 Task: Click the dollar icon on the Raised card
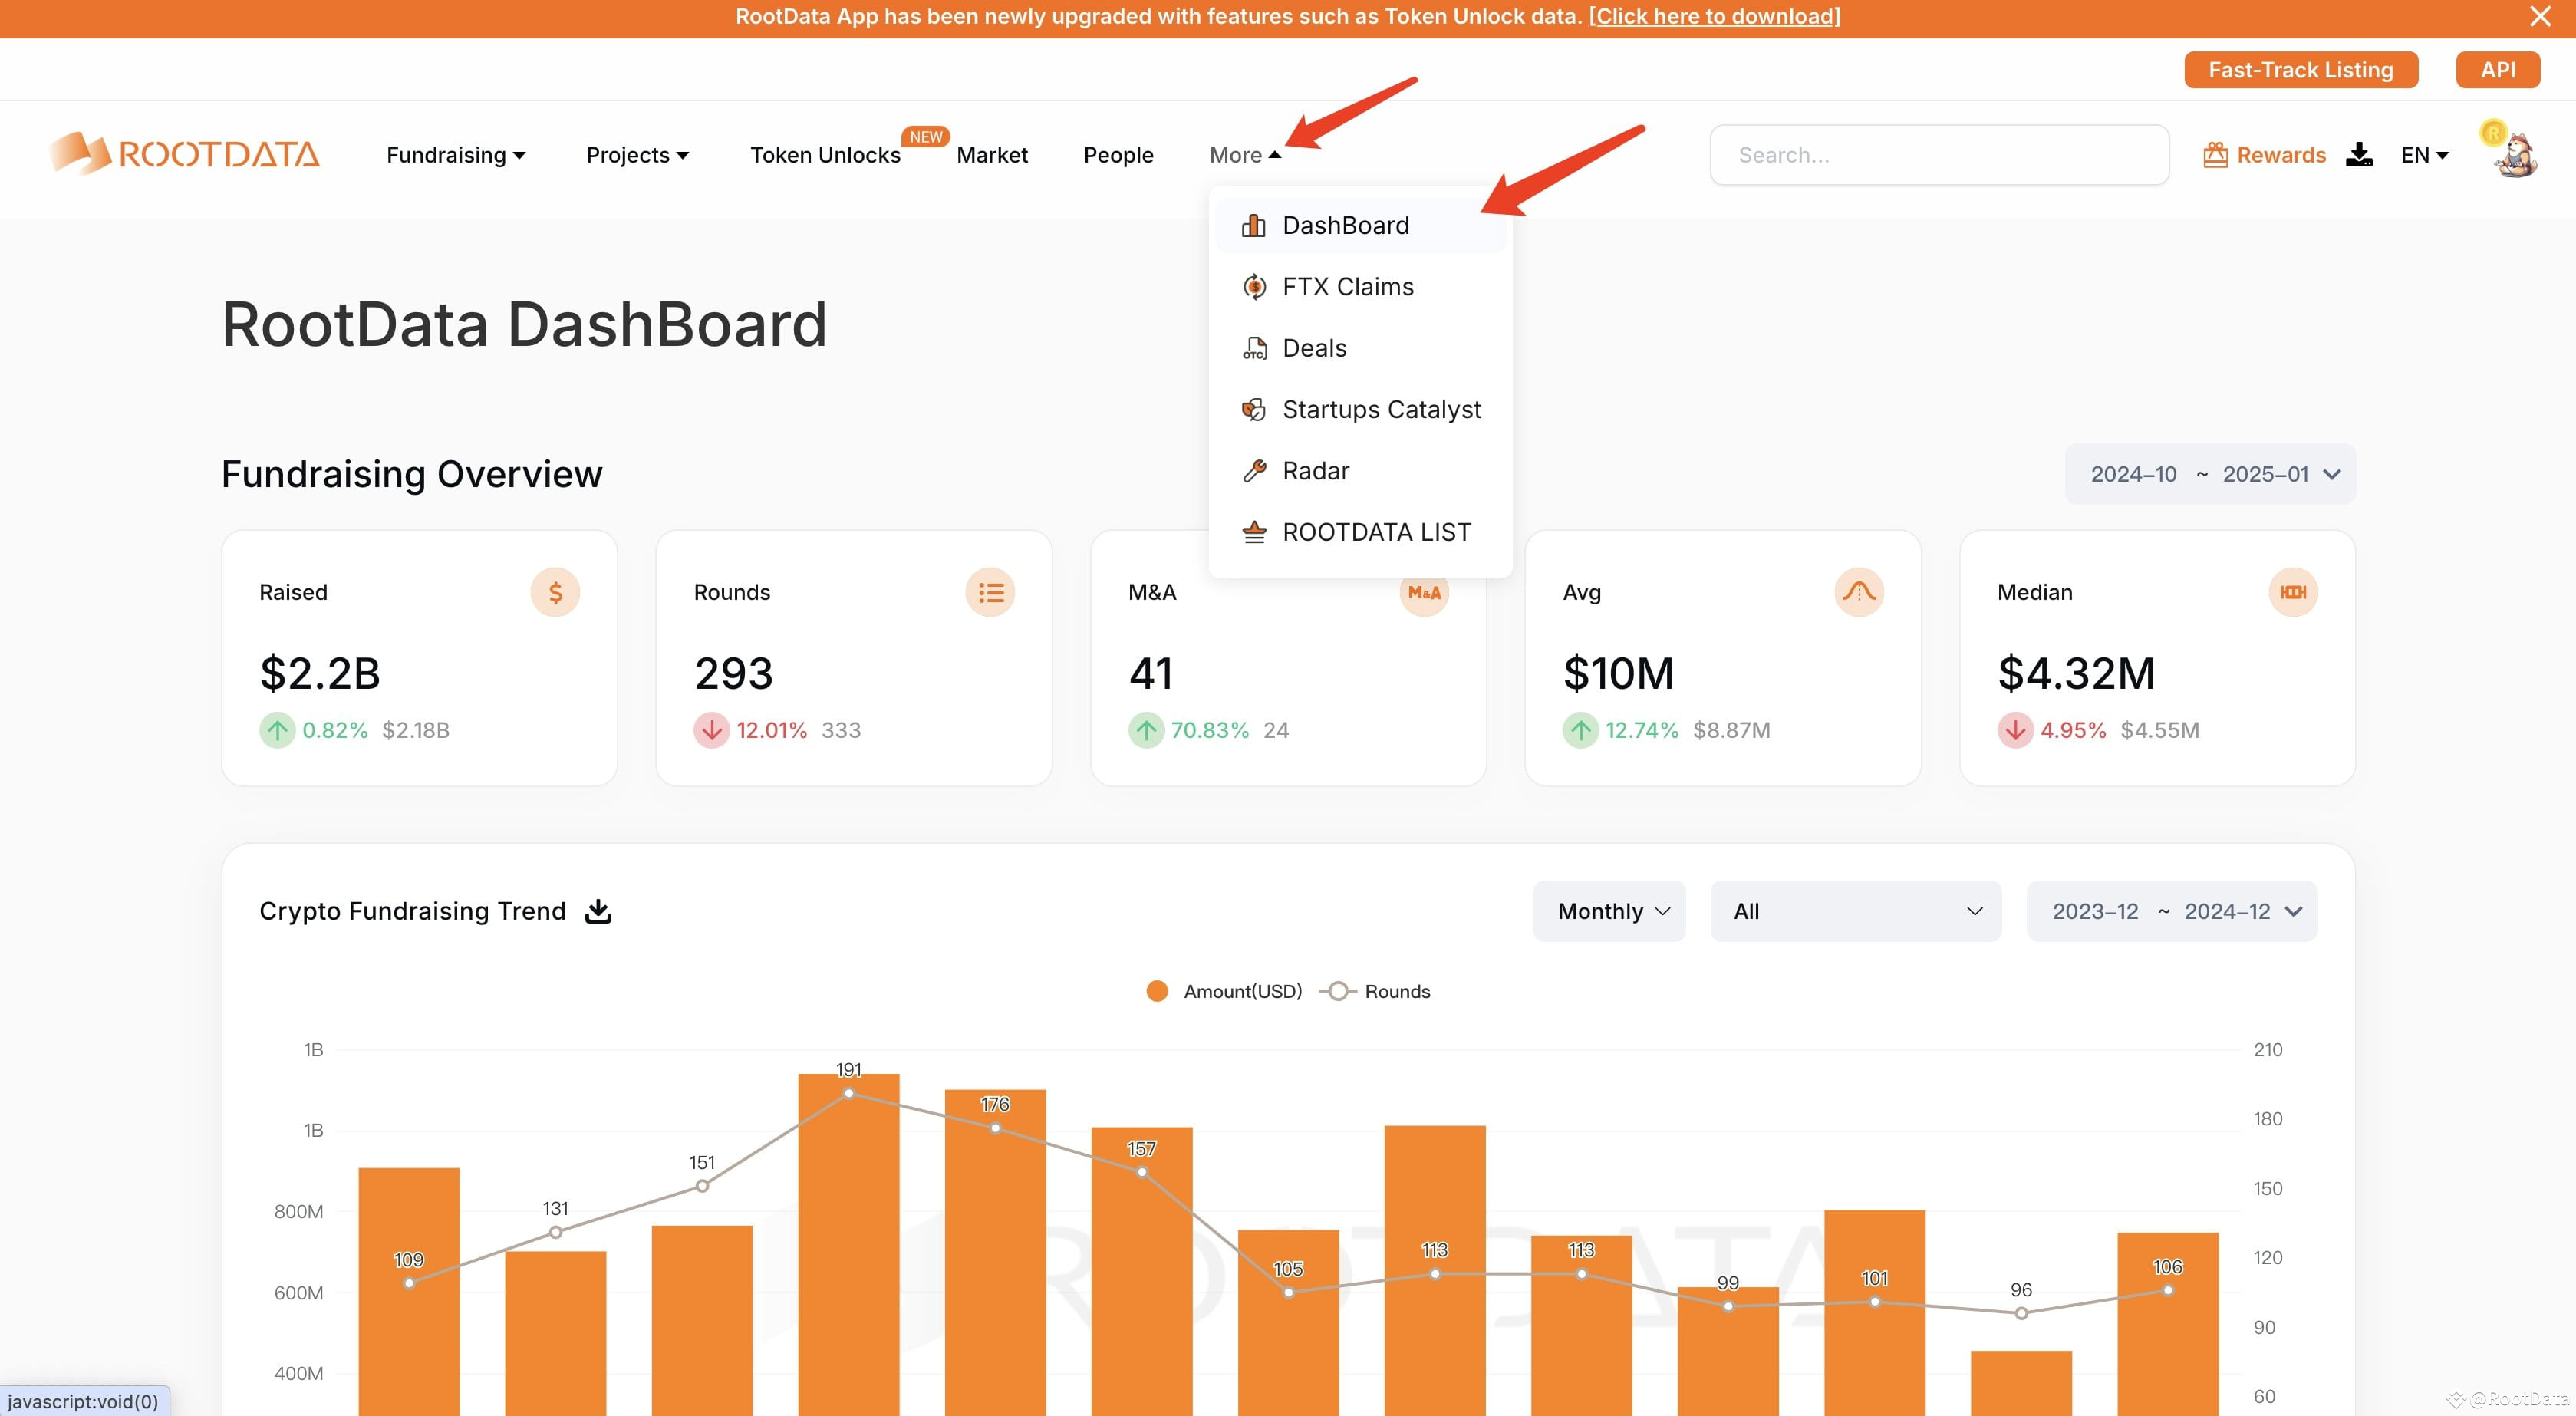click(x=556, y=592)
